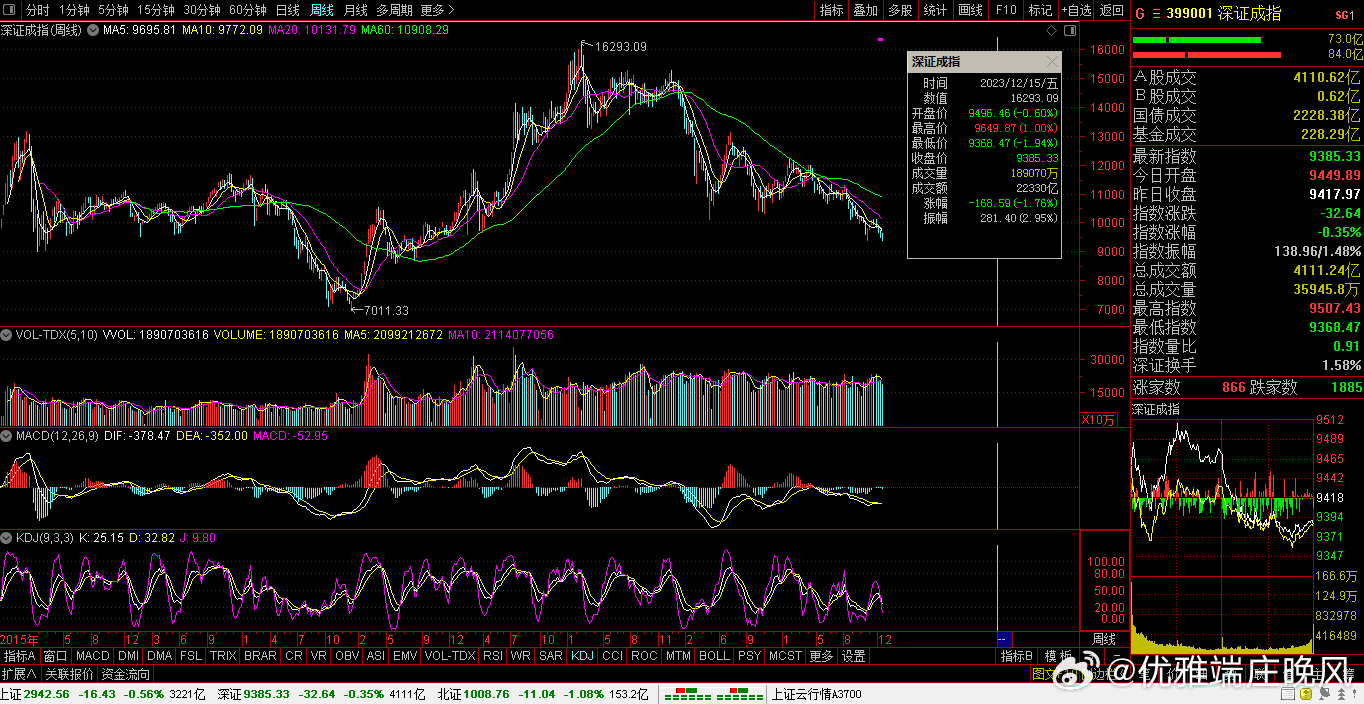Toggle the BOLL indicator

coord(714,656)
